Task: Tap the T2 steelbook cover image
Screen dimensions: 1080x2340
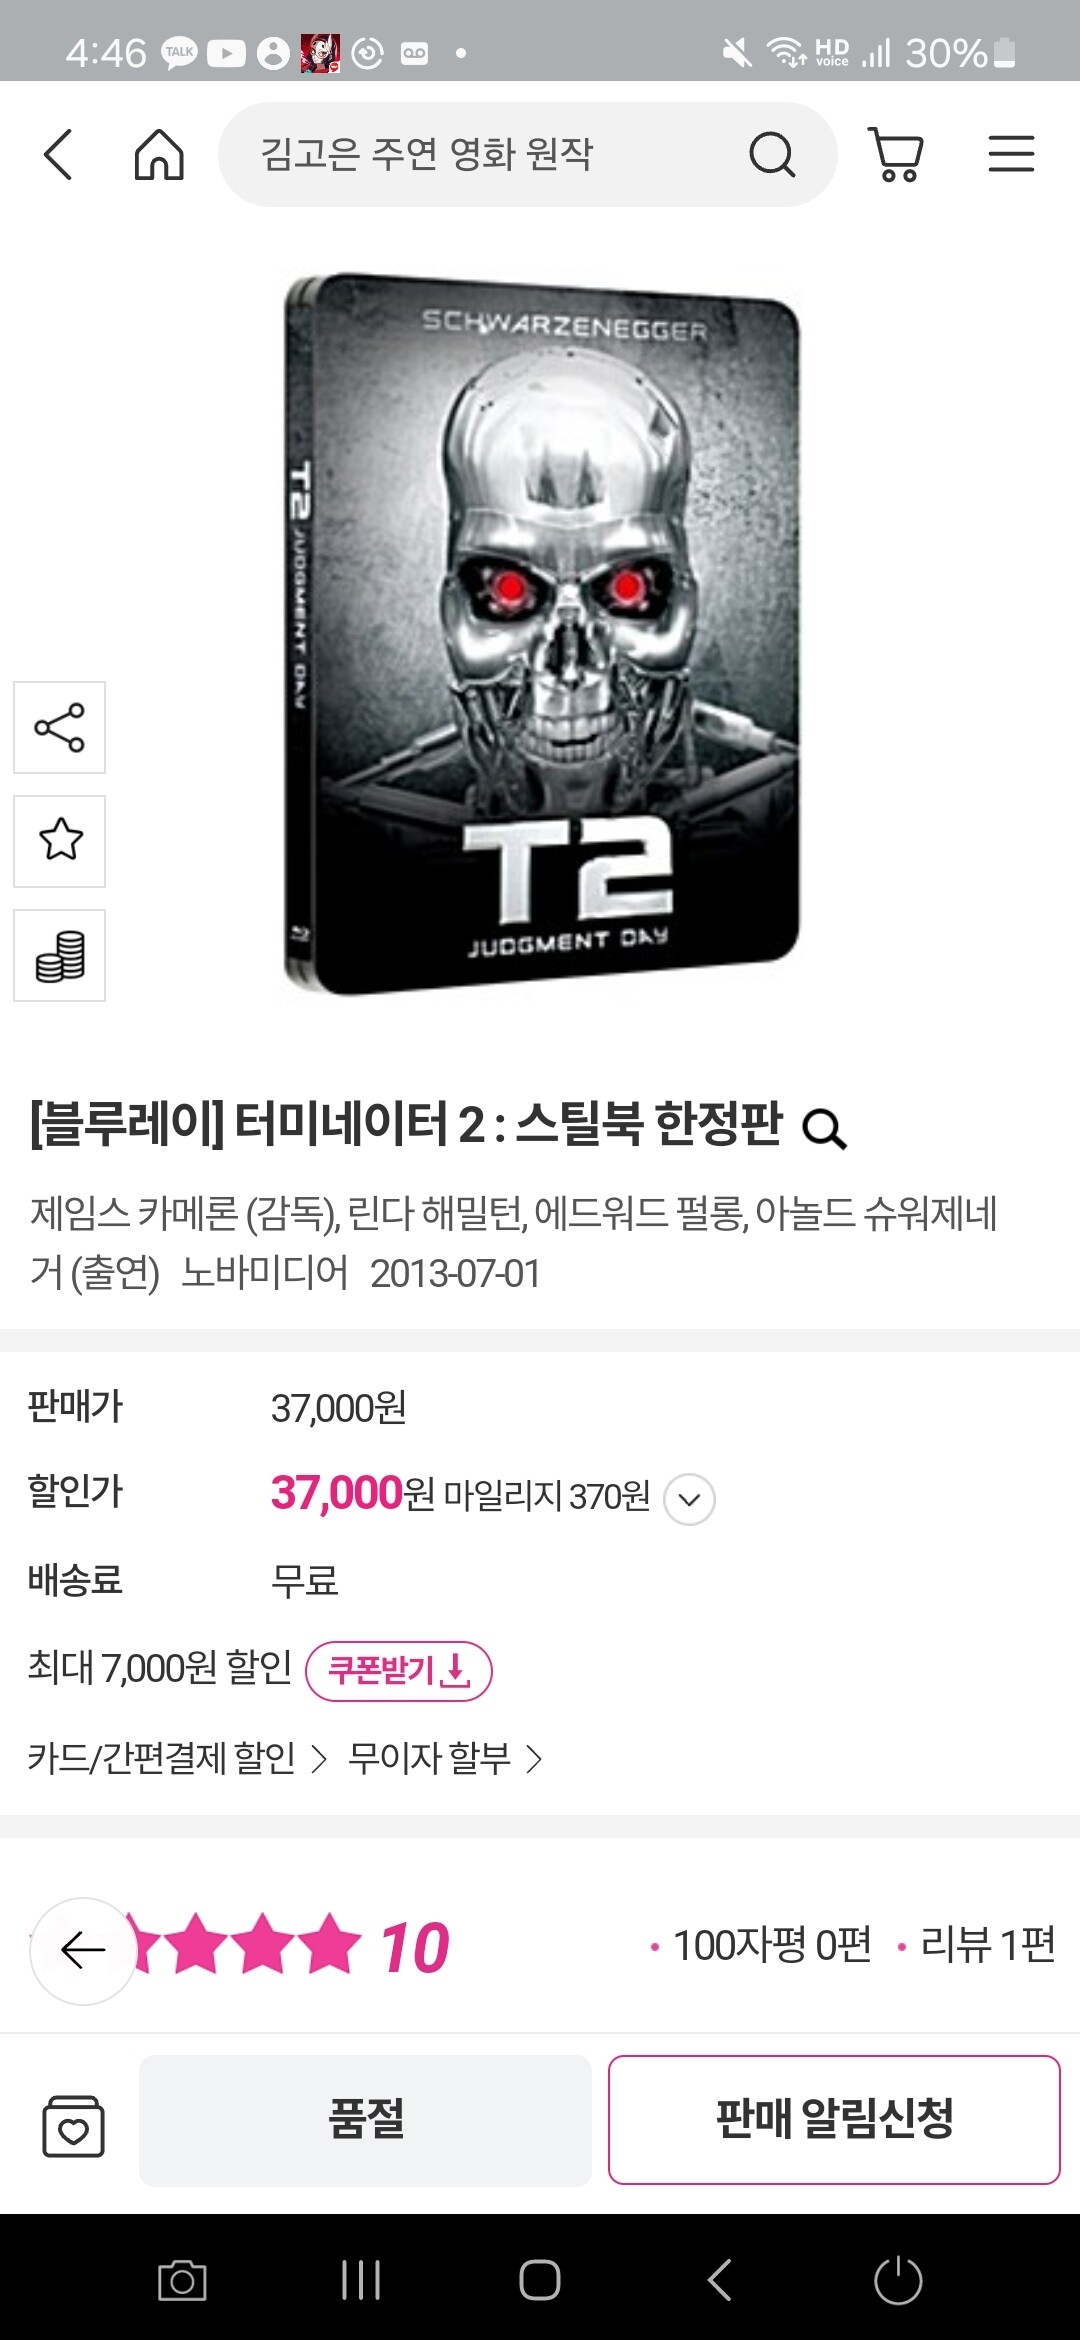Action: (541, 633)
